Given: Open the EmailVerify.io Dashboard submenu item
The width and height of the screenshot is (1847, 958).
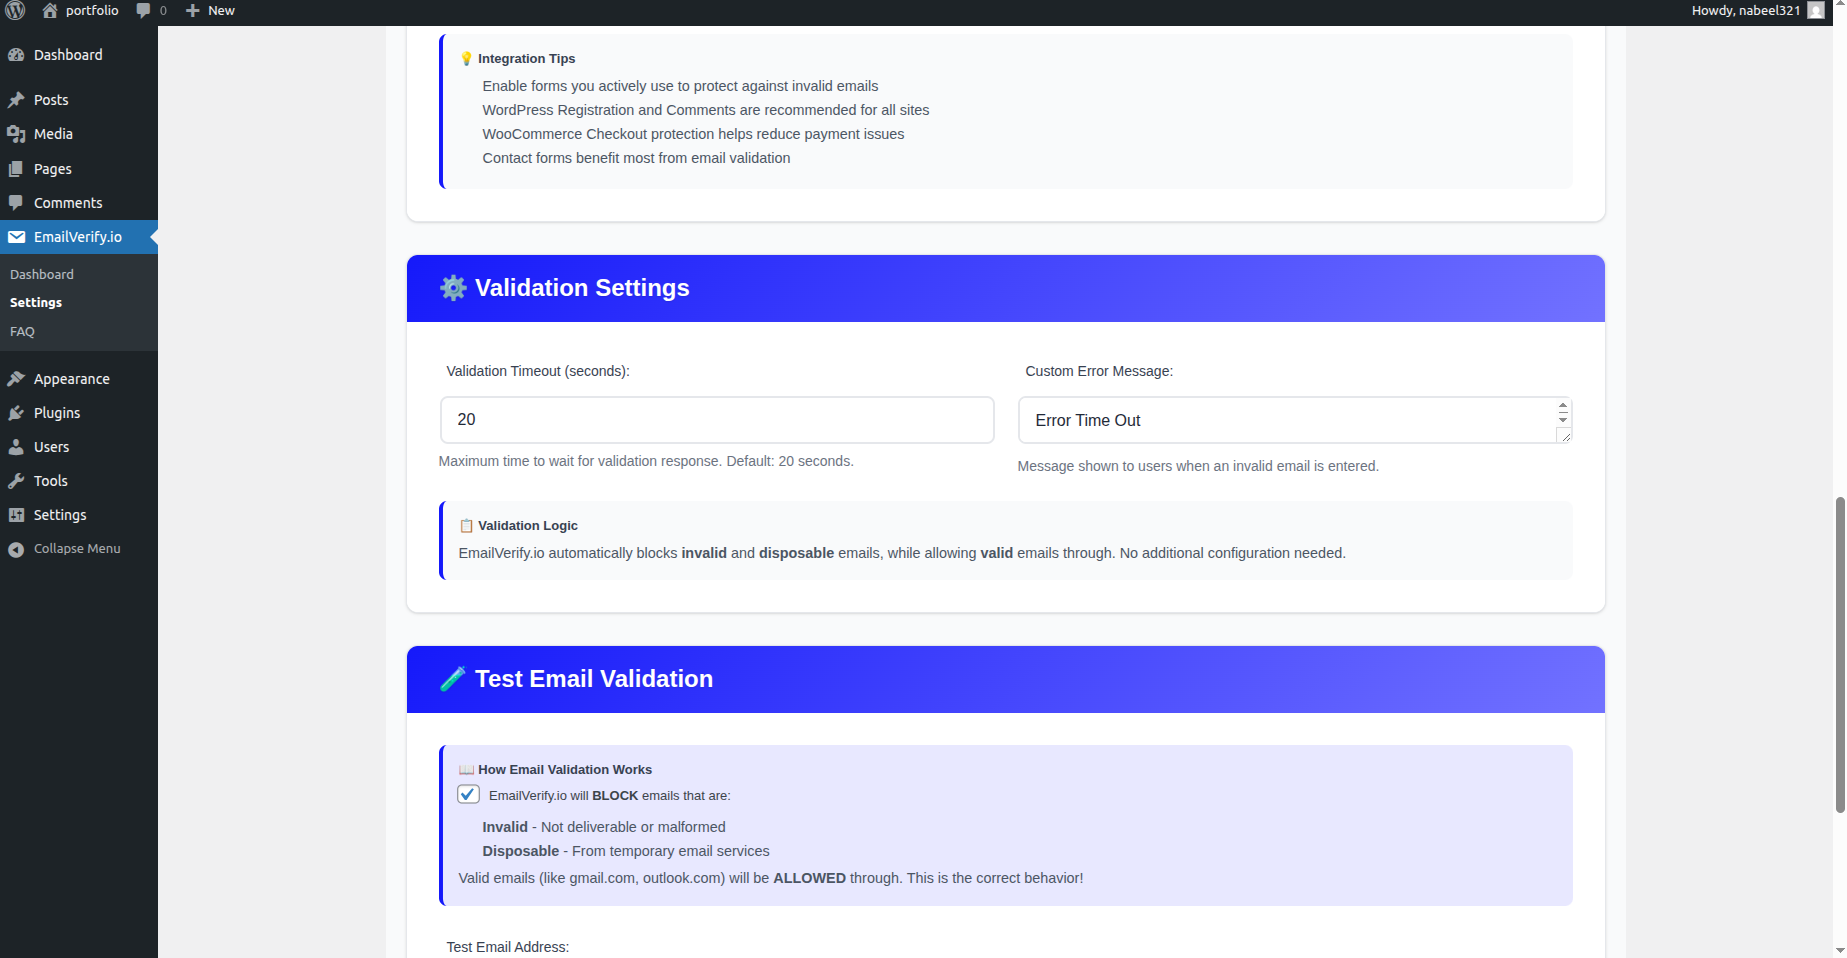Looking at the screenshot, I should click(x=42, y=275).
